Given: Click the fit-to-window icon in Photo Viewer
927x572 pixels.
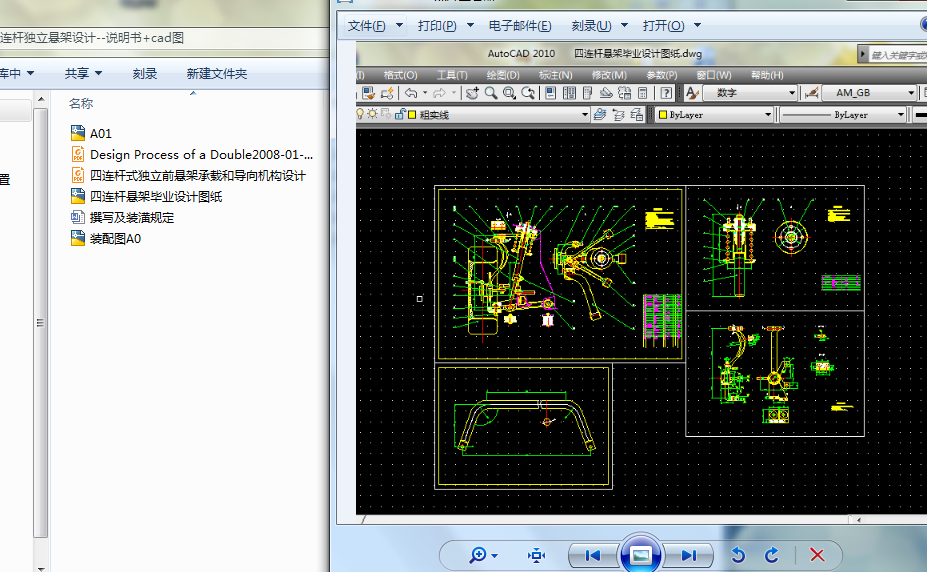Looking at the screenshot, I should [x=536, y=555].
